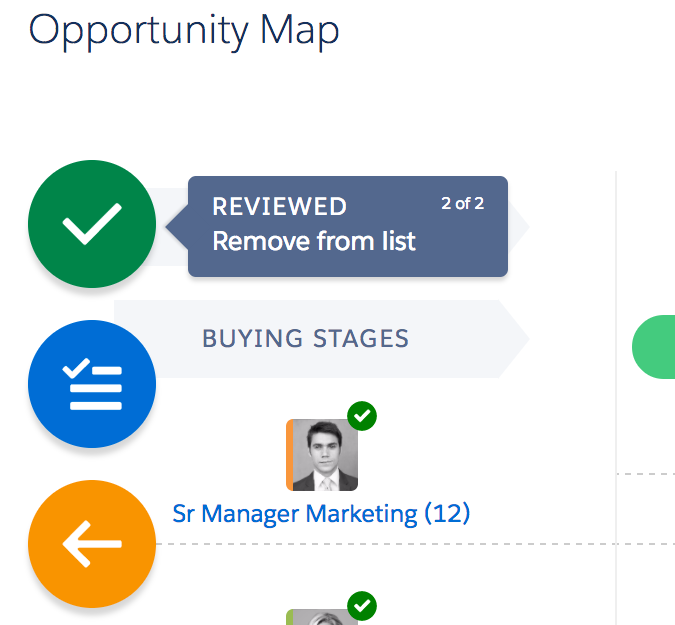Viewport: 675px width, 625px height.
Task: Click the Opportunity Map page title
Action: [x=184, y=31]
